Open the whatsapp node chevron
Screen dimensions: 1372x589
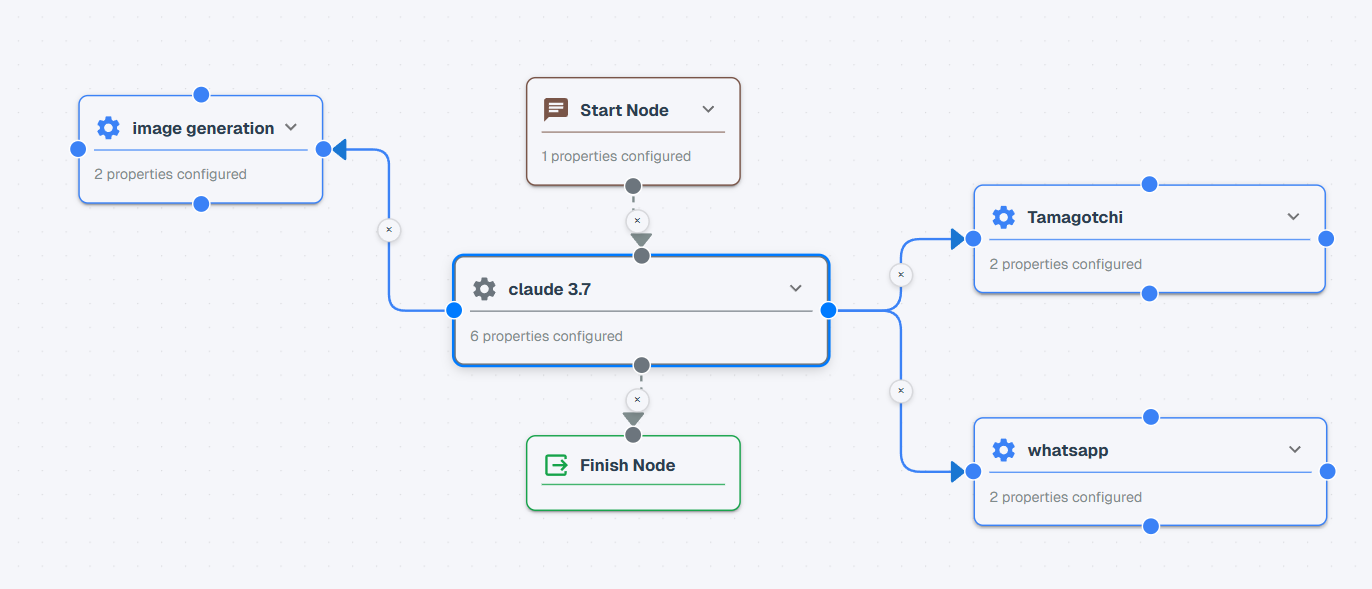[x=1294, y=449]
